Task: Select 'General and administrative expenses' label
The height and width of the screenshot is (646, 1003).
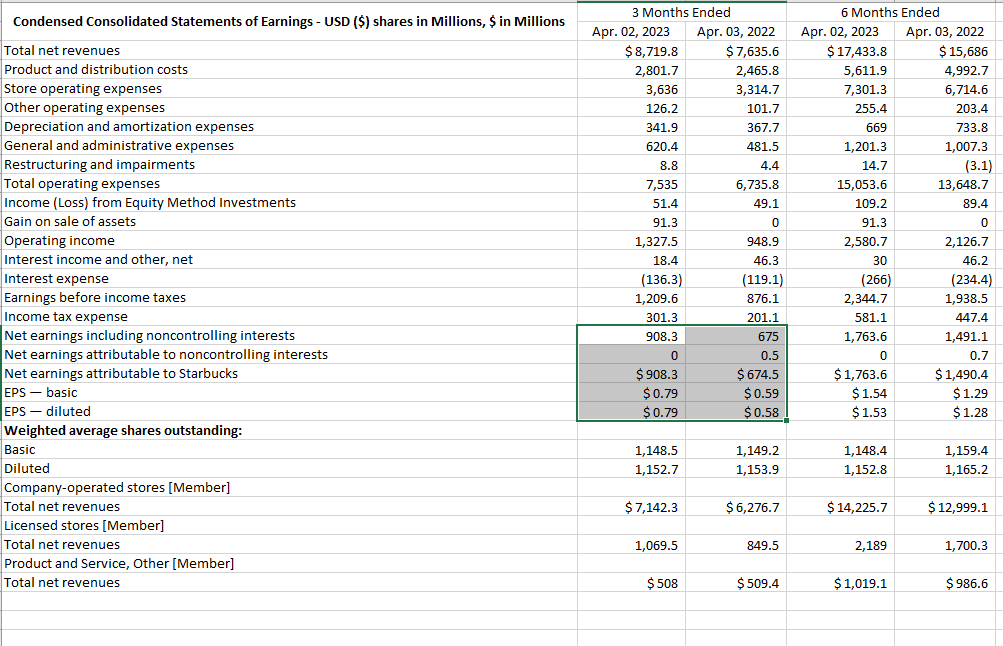Action: (x=119, y=146)
